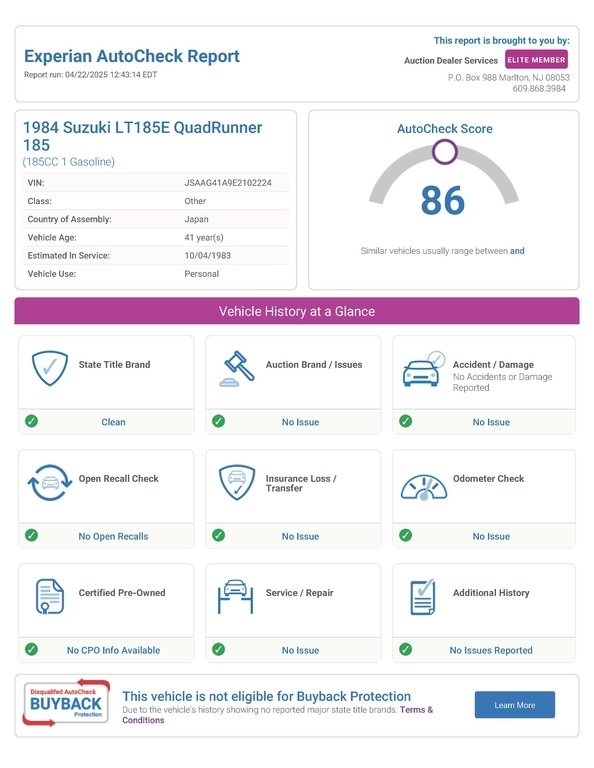Screen dimensions: 594x768
Task: Click the Estimated In Service date 10/04/1983
Action: click(x=208, y=256)
